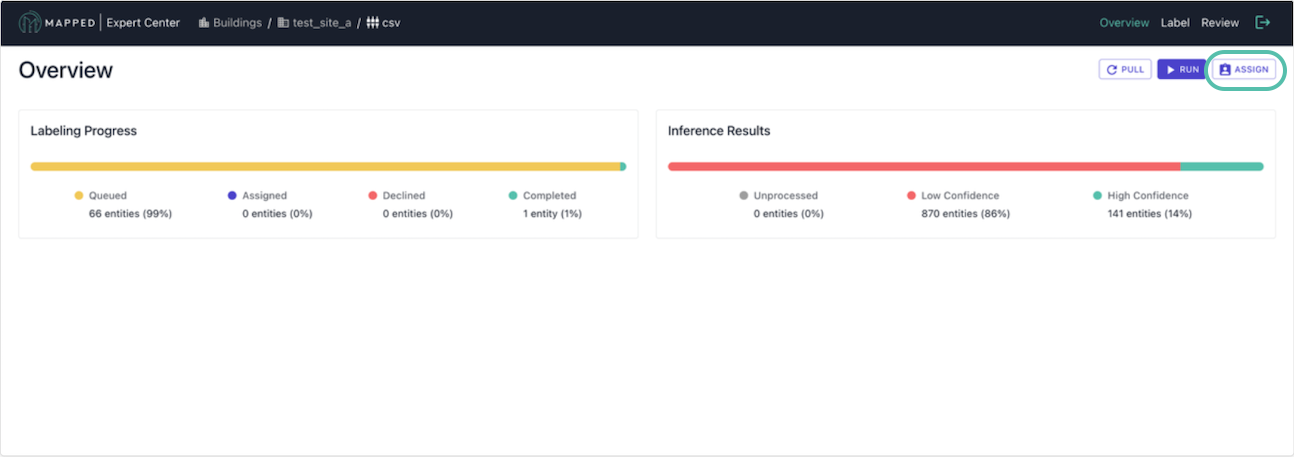The height and width of the screenshot is (457, 1294).
Task: Go to test_site_a breadcrumb
Action: pos(322,22)
